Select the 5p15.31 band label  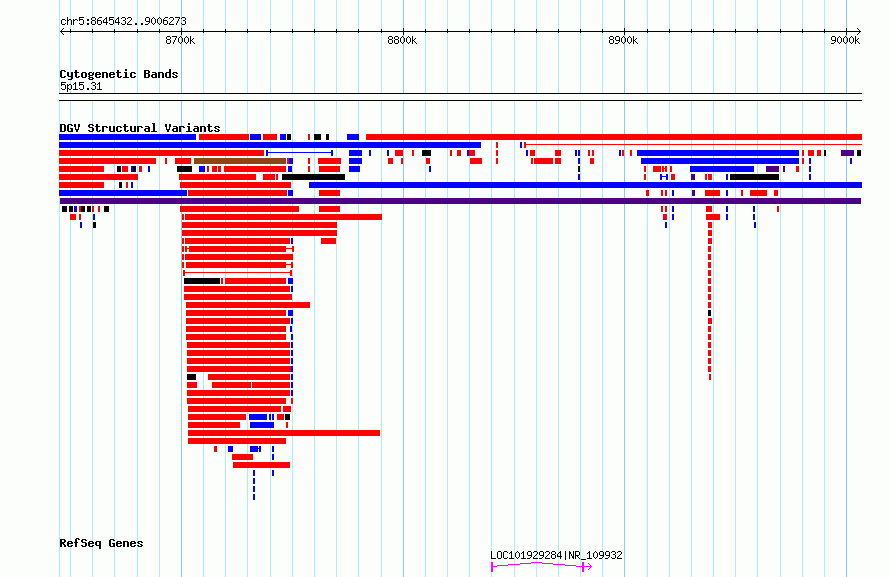pyautogui.click(x=81, y=86)
